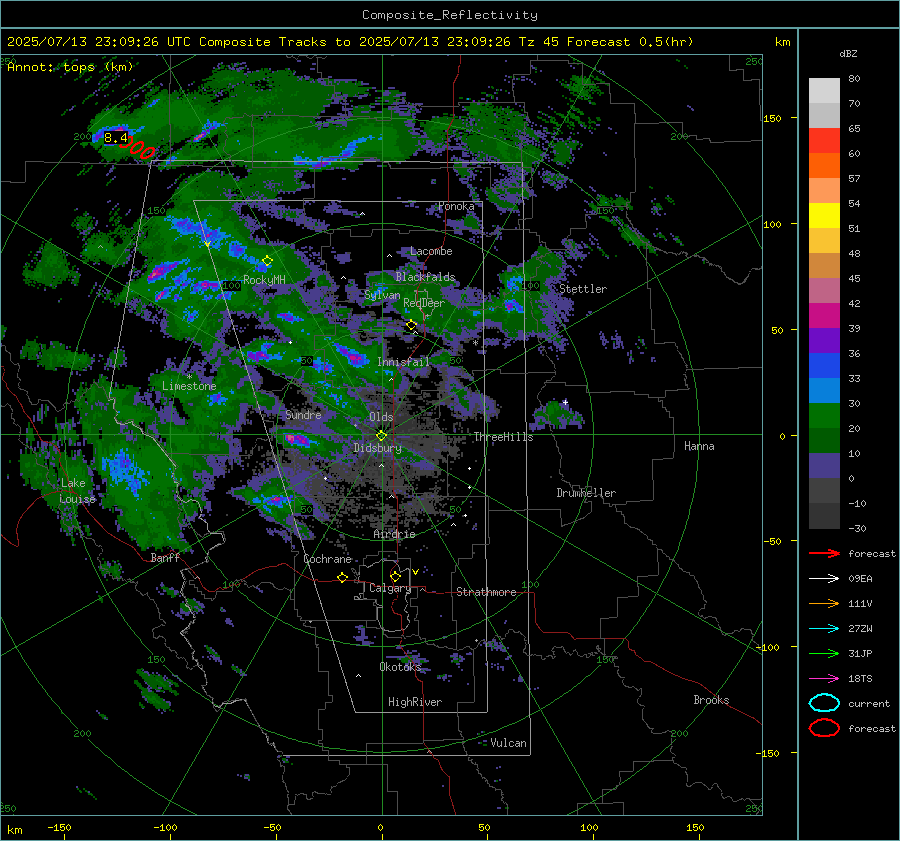This screenshot has width=900, height=841.
Task: Click the Vulcan city label
Action: (508, 742)
